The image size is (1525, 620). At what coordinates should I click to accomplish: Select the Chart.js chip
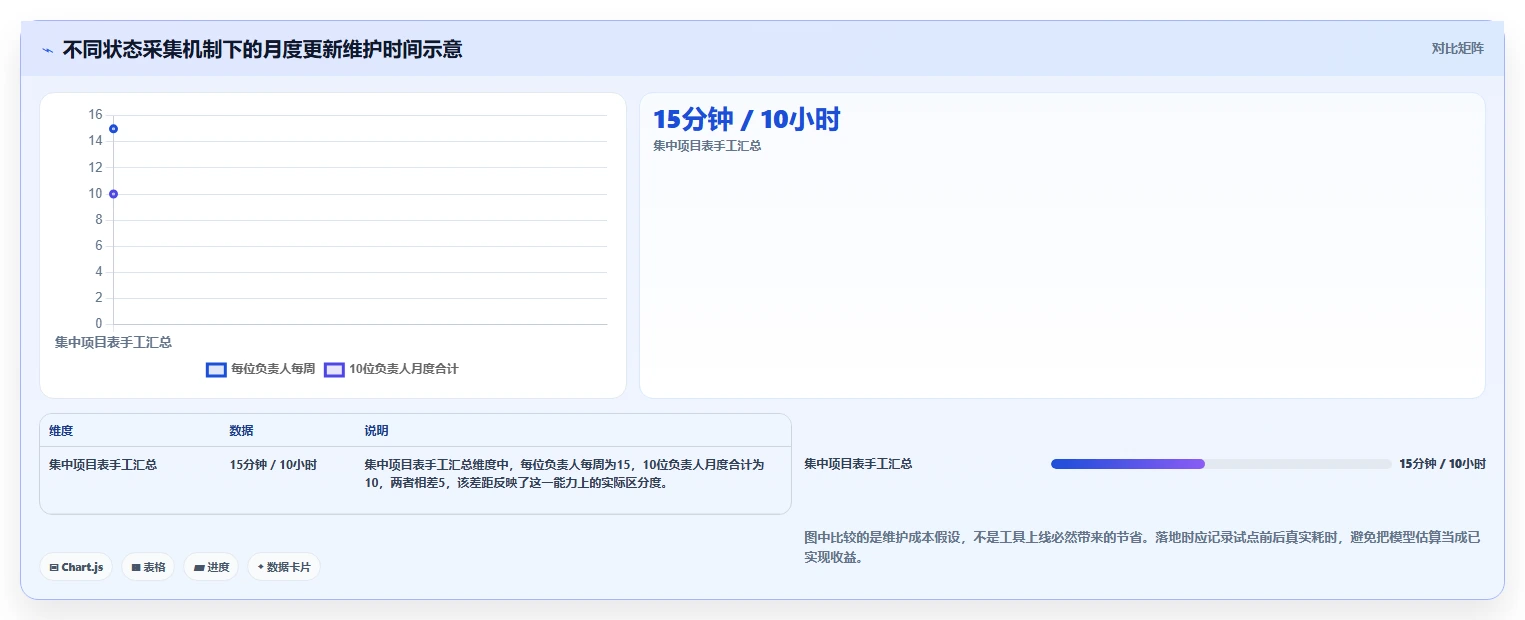tap(76, 567)
